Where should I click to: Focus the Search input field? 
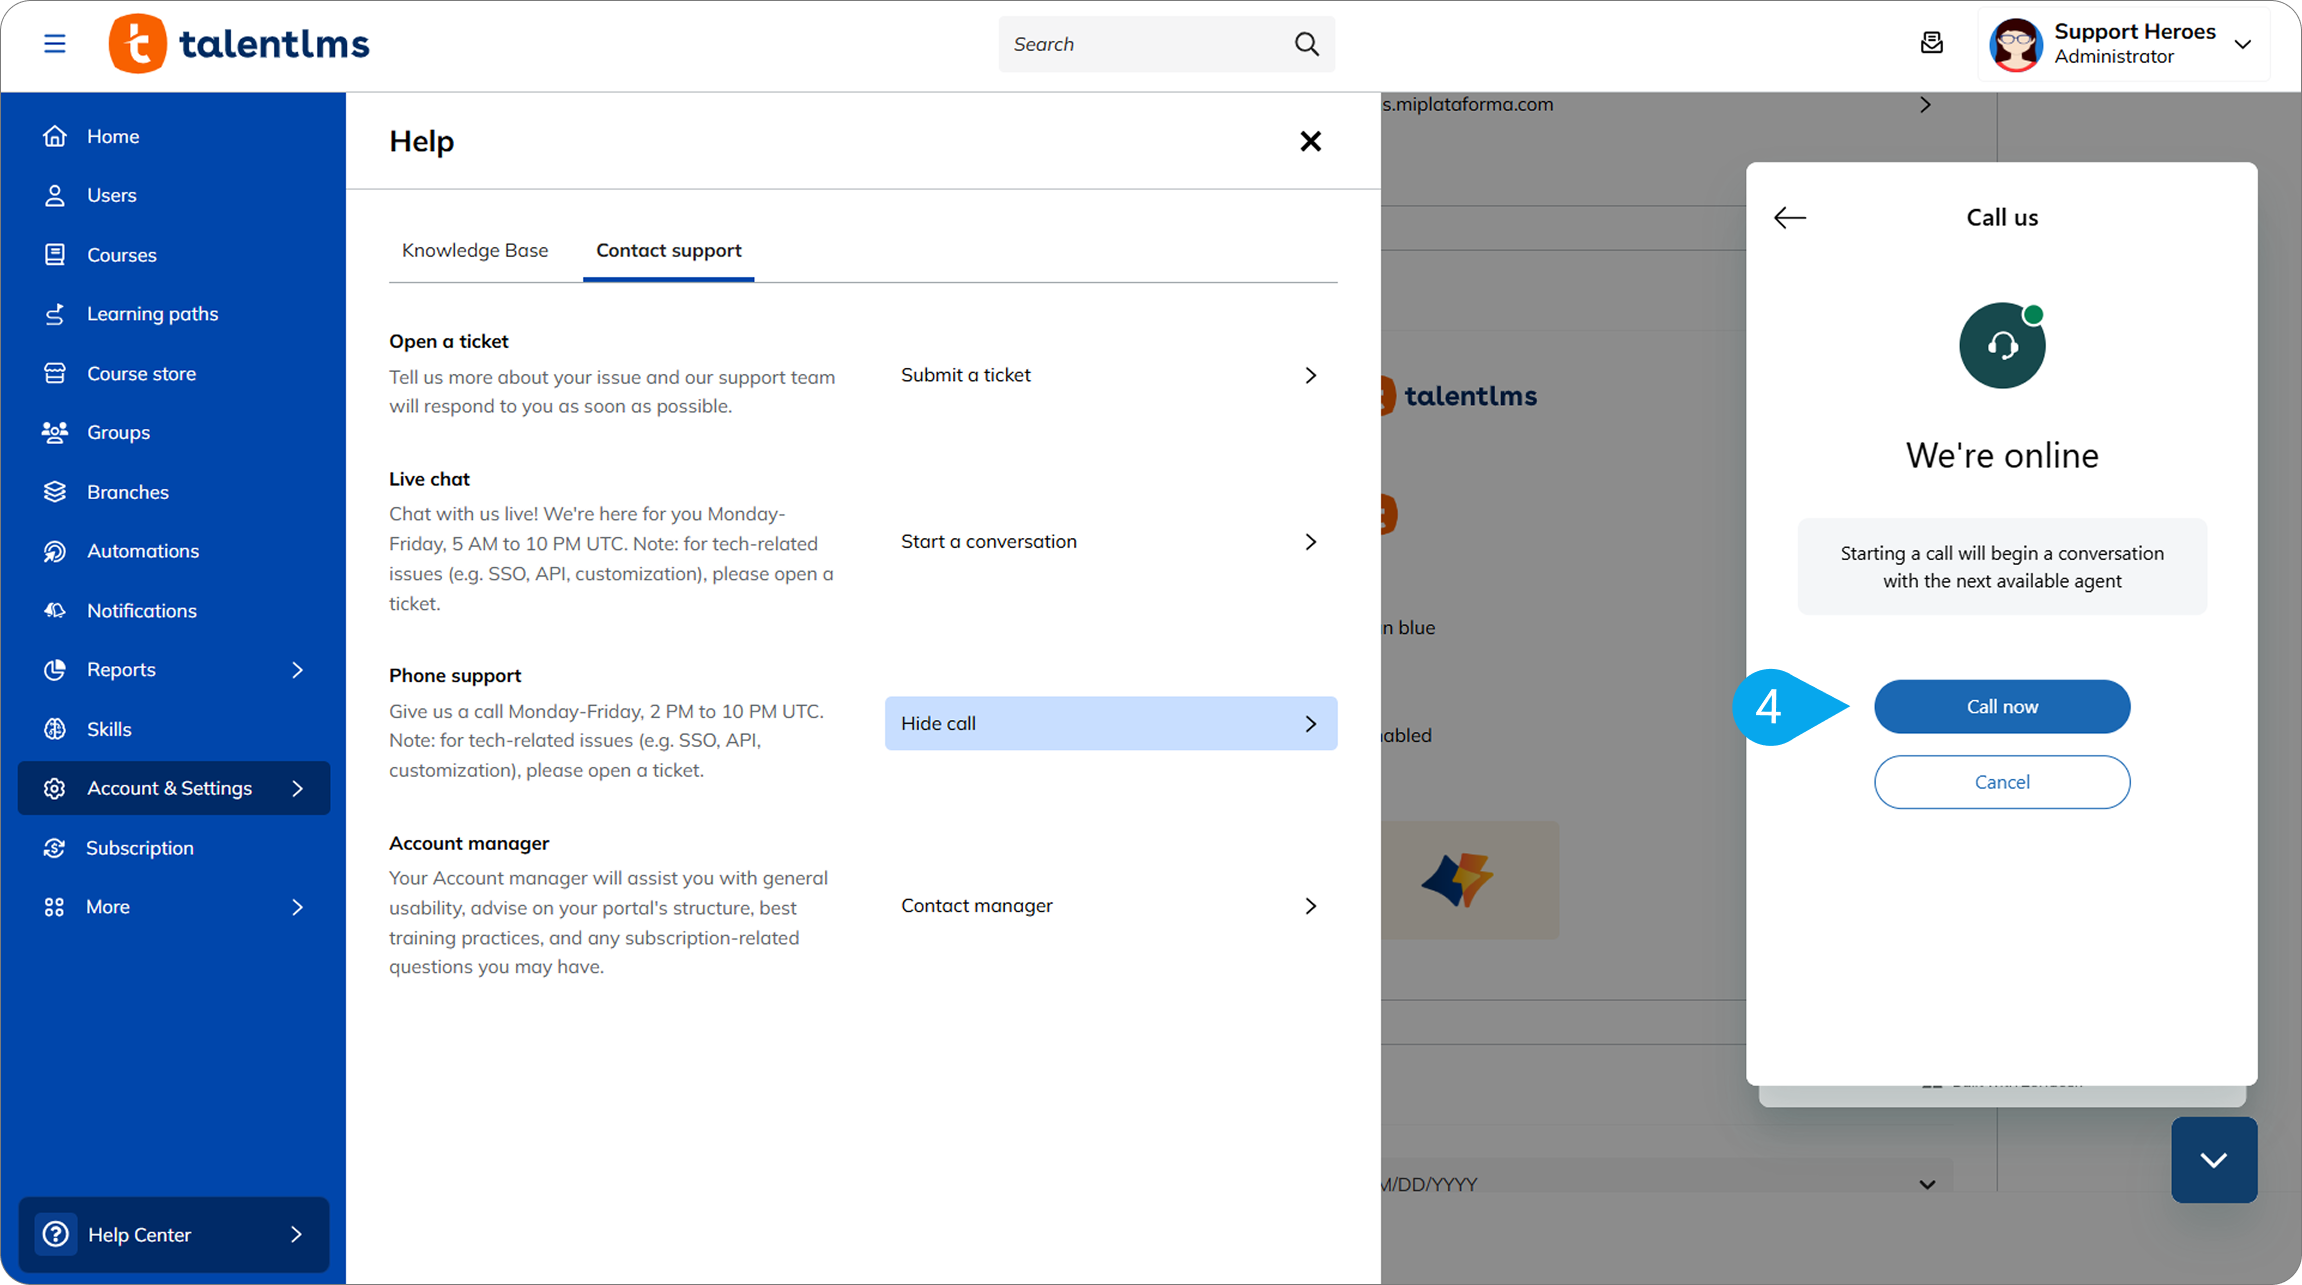point(1145,44)
